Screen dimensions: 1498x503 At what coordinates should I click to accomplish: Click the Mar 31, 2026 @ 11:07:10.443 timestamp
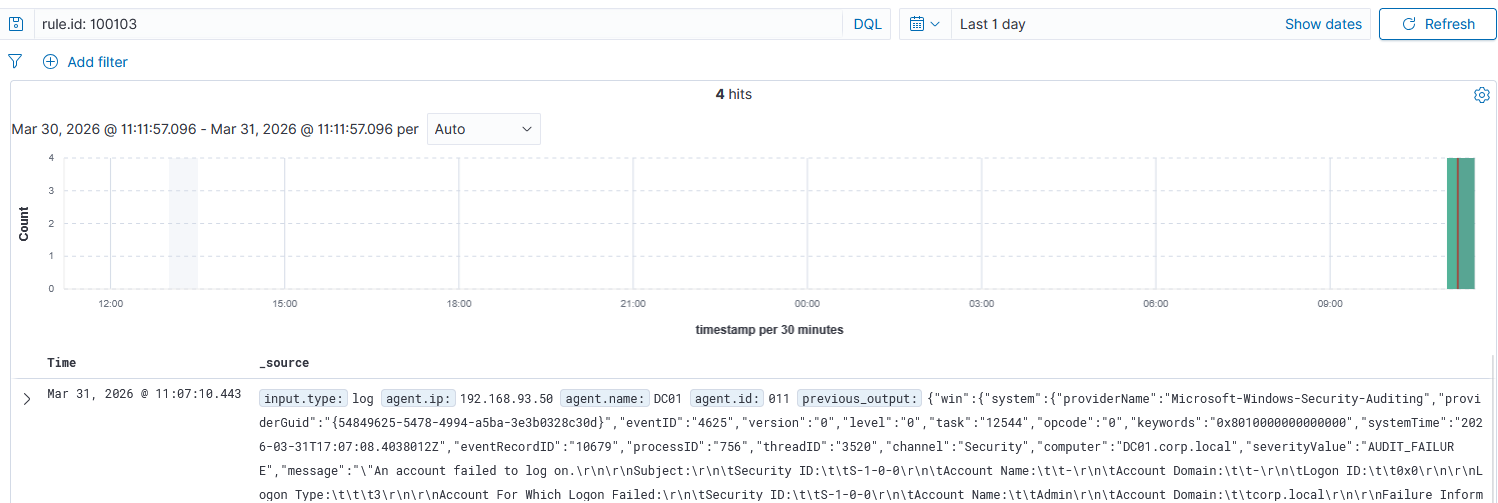144,394
